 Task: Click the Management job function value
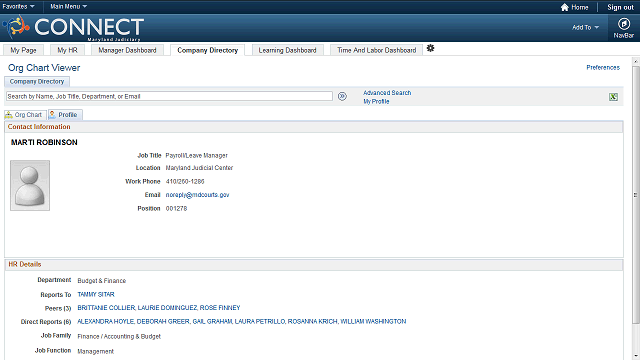(x=96, y=351)
